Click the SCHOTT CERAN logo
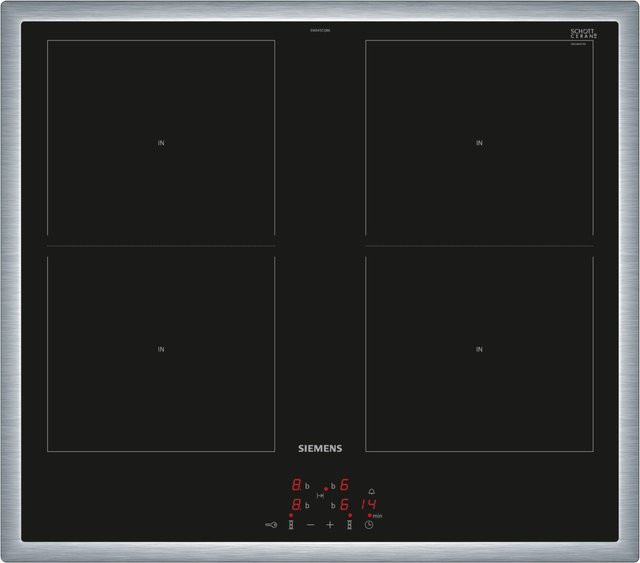 click(x=584, y=33)
